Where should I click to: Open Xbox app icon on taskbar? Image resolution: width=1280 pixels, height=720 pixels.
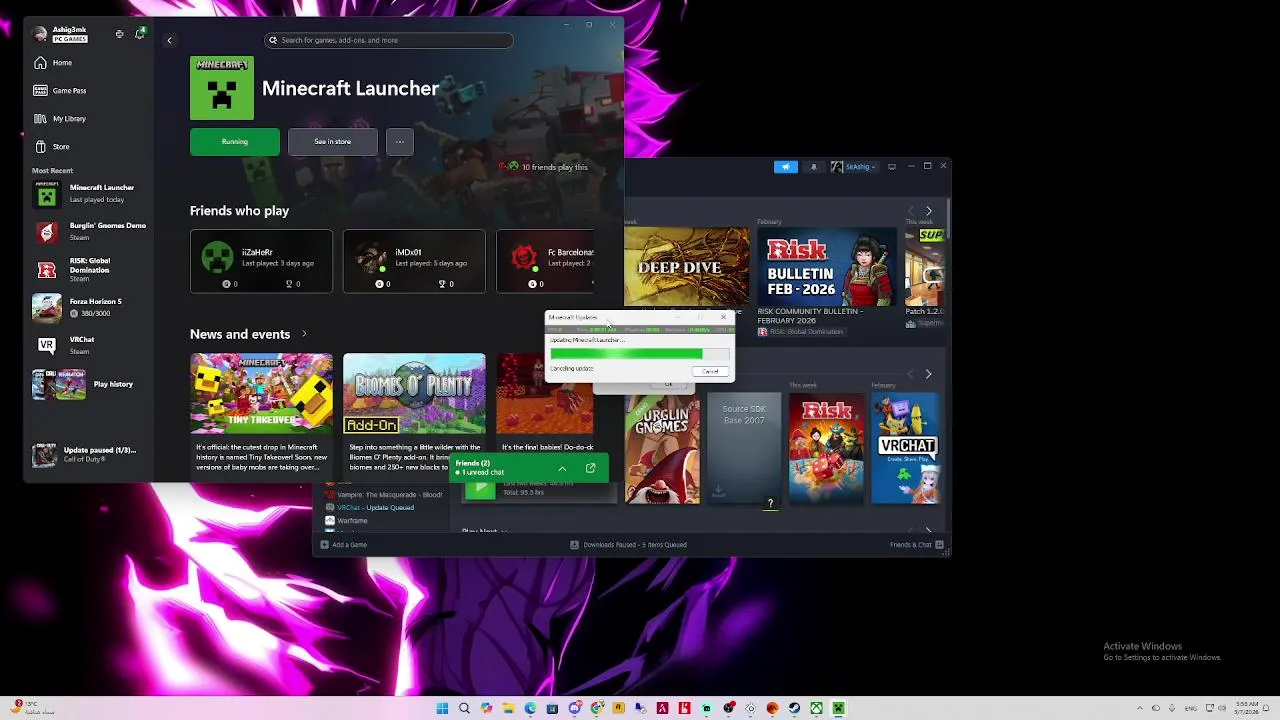(x=816, y=708)
